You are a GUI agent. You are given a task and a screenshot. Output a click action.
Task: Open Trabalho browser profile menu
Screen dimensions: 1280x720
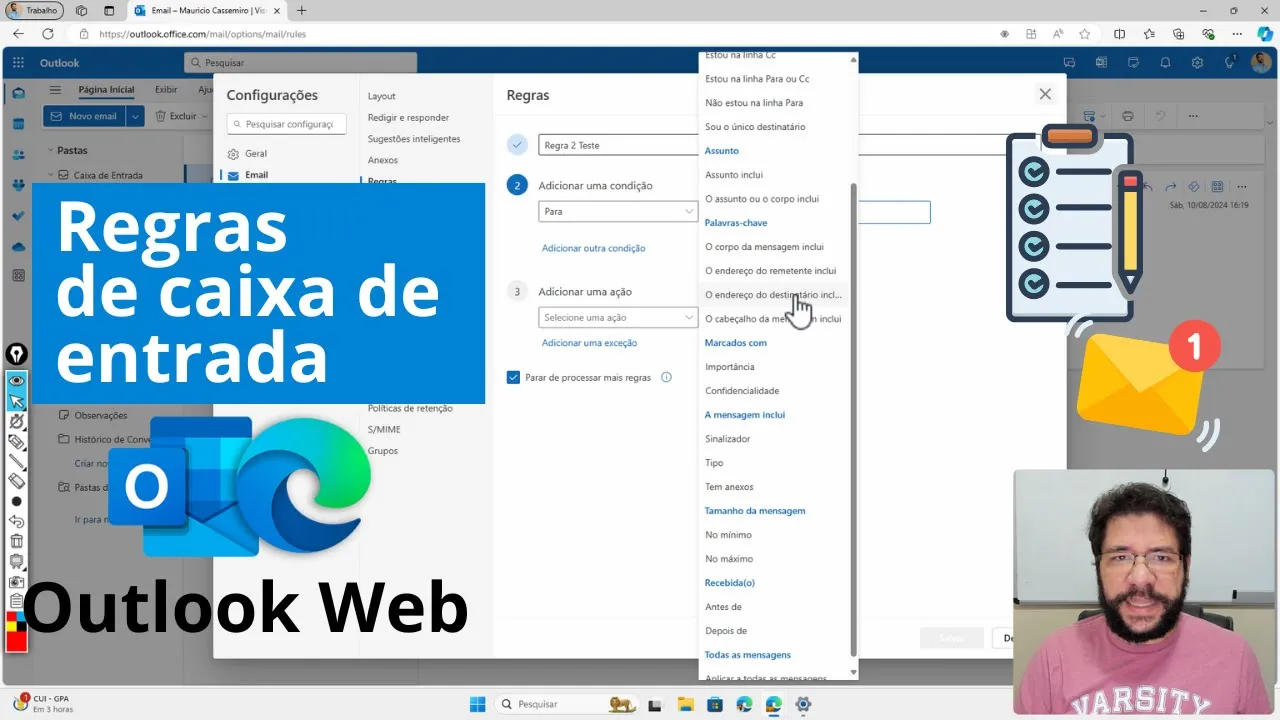35,11
